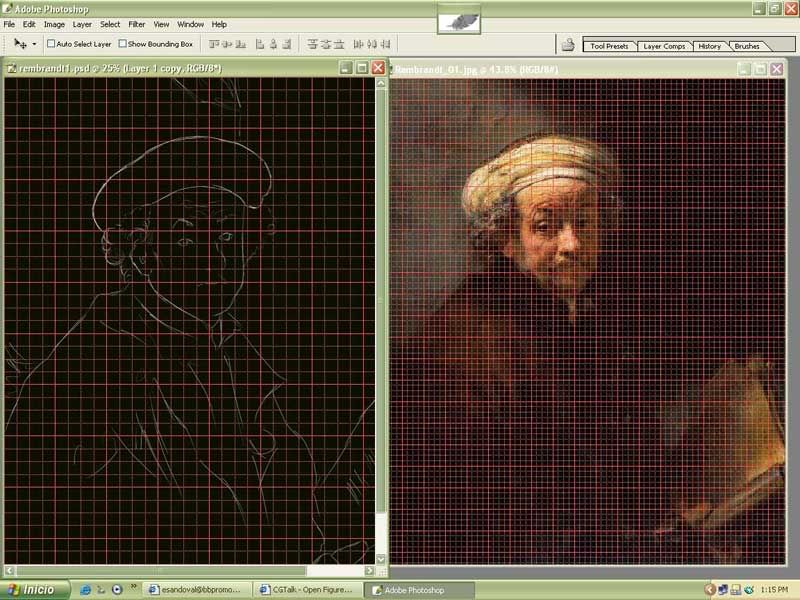Click the Distribute Right Edges icon
Viewport: 800px width, 600px height.
coord(390,44)
